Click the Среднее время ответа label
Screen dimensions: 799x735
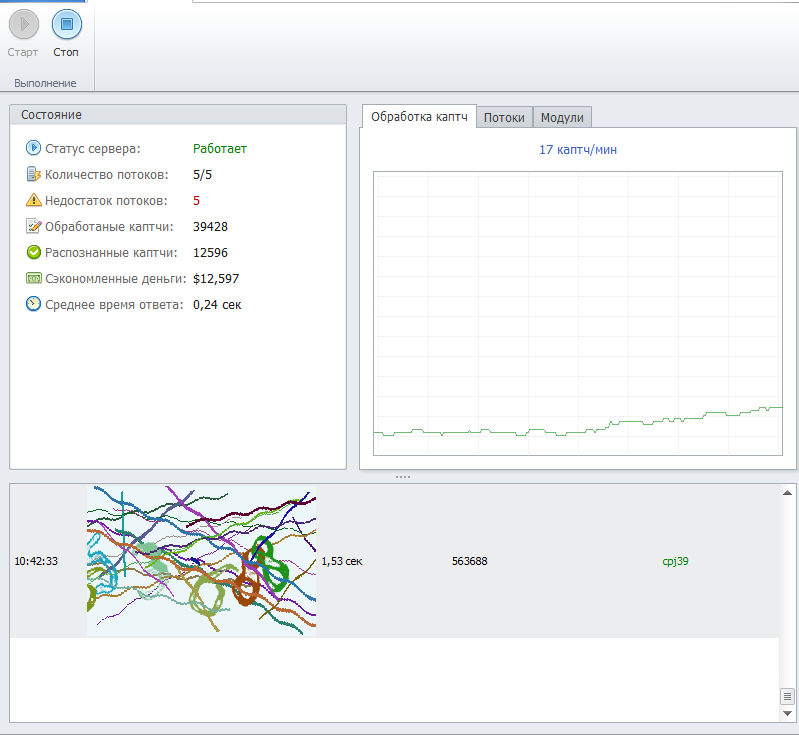(114, 305)
